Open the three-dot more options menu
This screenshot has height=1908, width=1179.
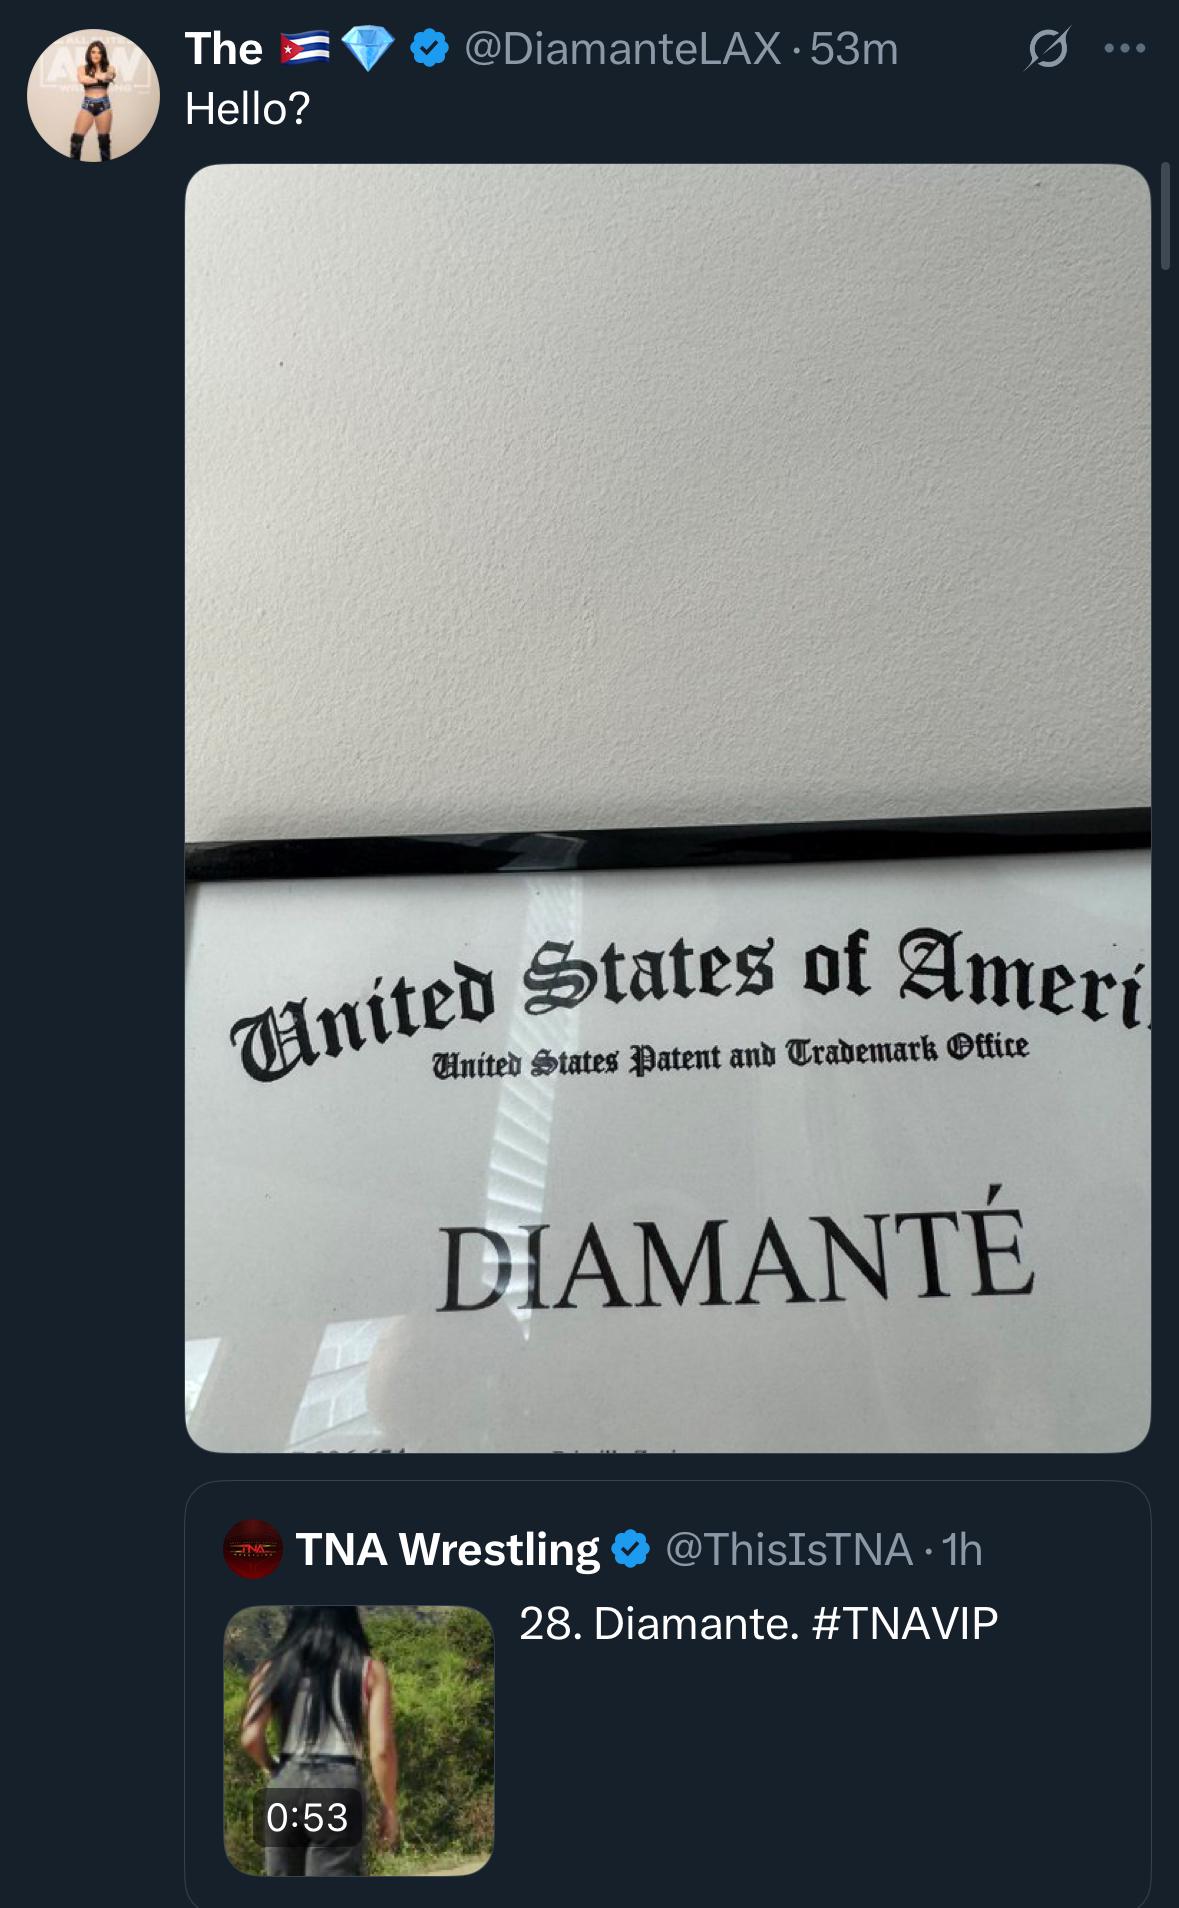pos(1124,47)
